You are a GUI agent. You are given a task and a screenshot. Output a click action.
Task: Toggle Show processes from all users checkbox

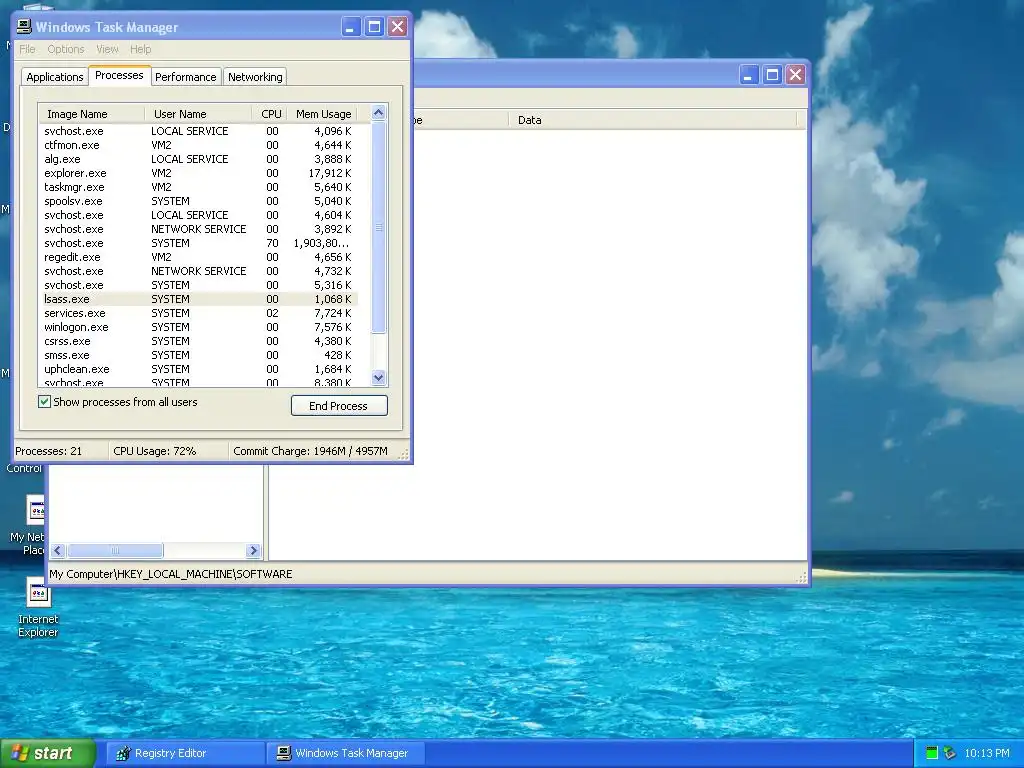(44, 402)
